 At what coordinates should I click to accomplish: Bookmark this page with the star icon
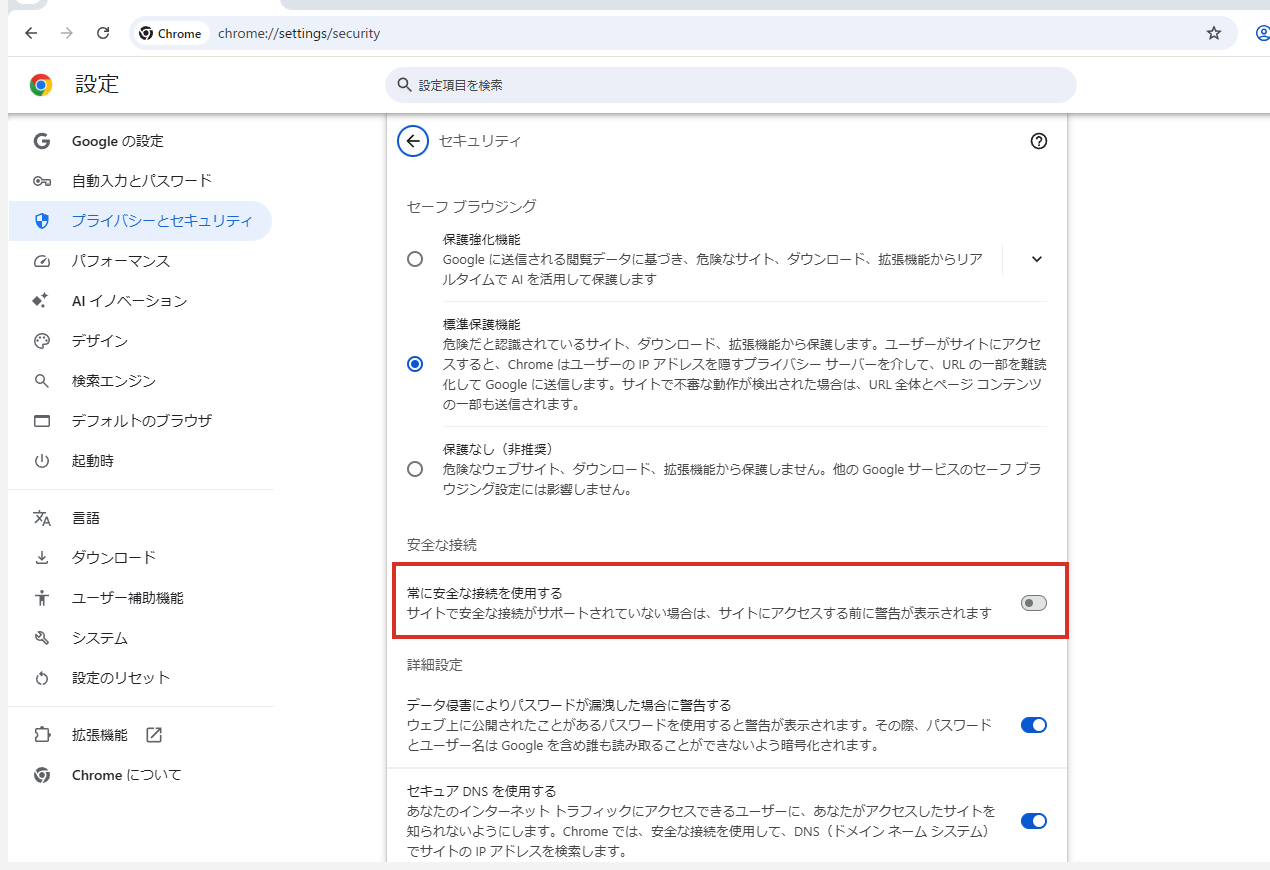click(1214, 33)
